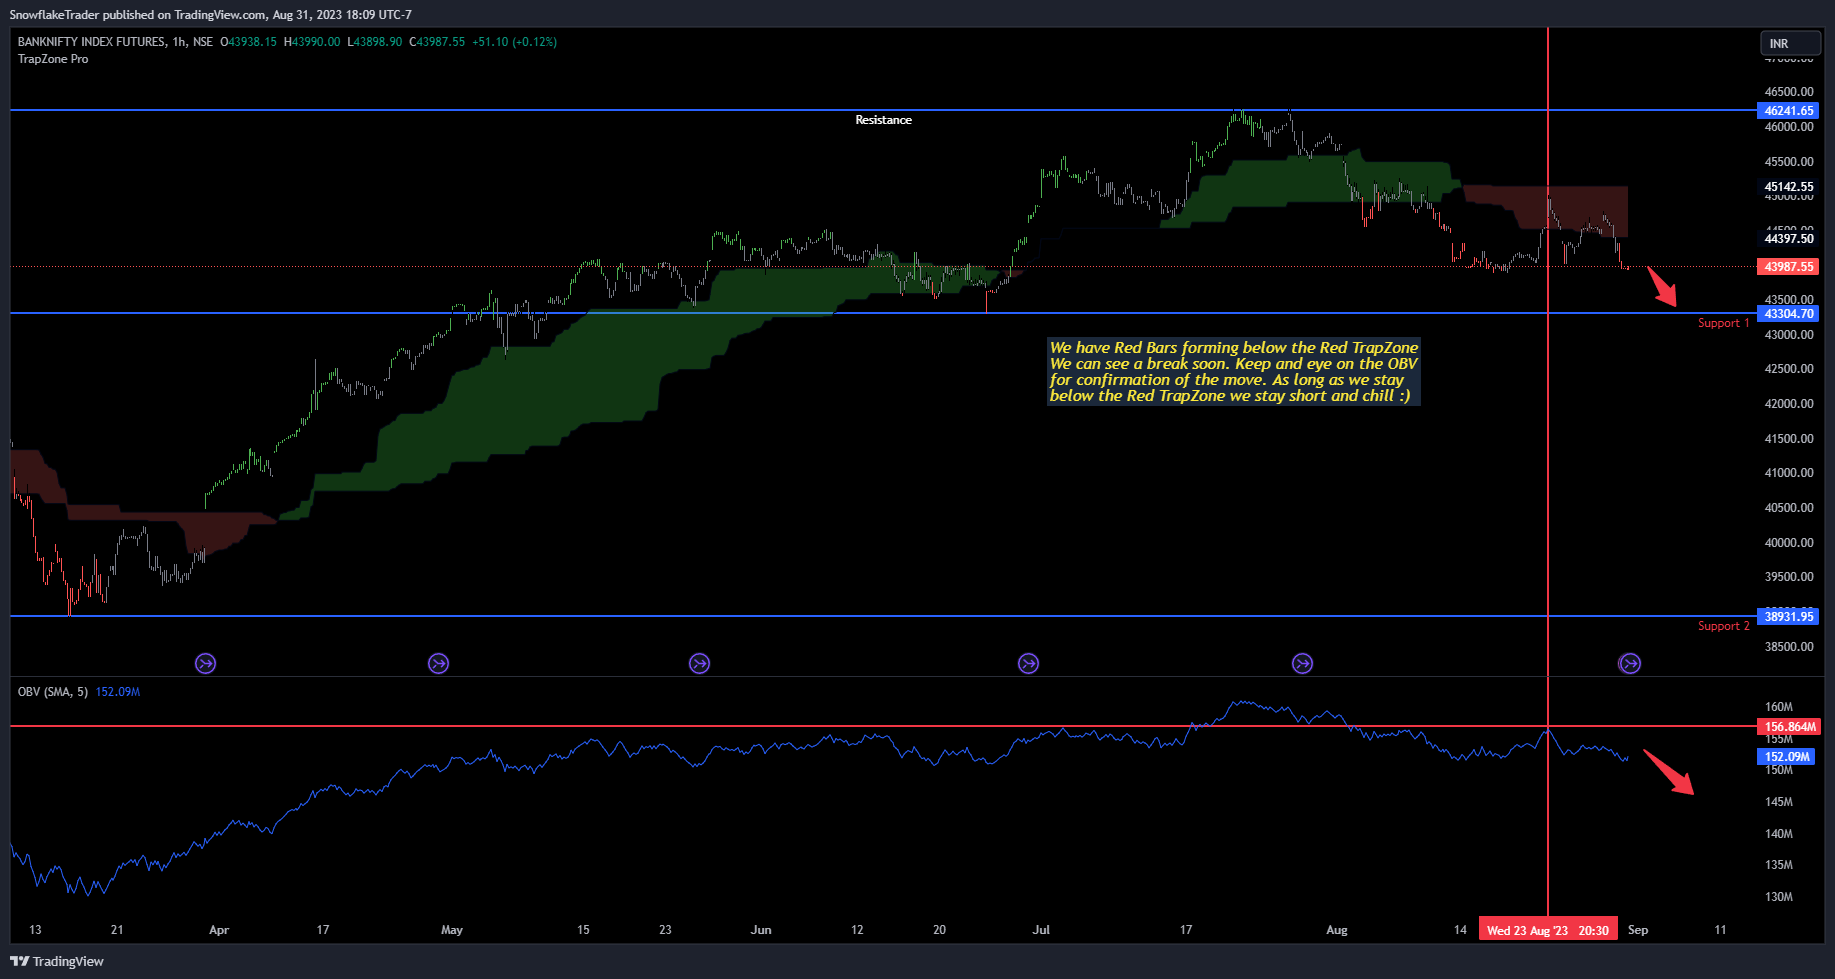
Task: Click the Apr label on the time axis
Action: (x=219, y=930)
